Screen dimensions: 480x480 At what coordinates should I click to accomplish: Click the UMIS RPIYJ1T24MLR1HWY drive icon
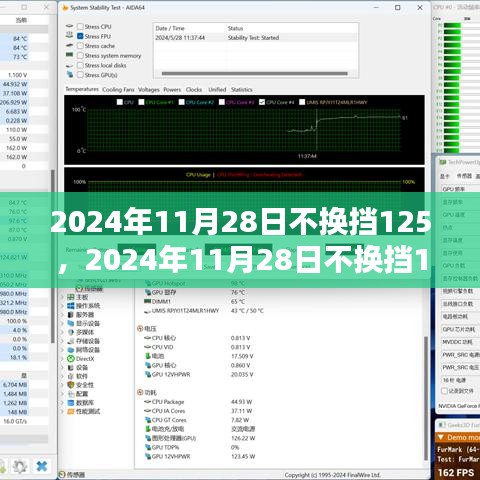(x=148, y=311)
